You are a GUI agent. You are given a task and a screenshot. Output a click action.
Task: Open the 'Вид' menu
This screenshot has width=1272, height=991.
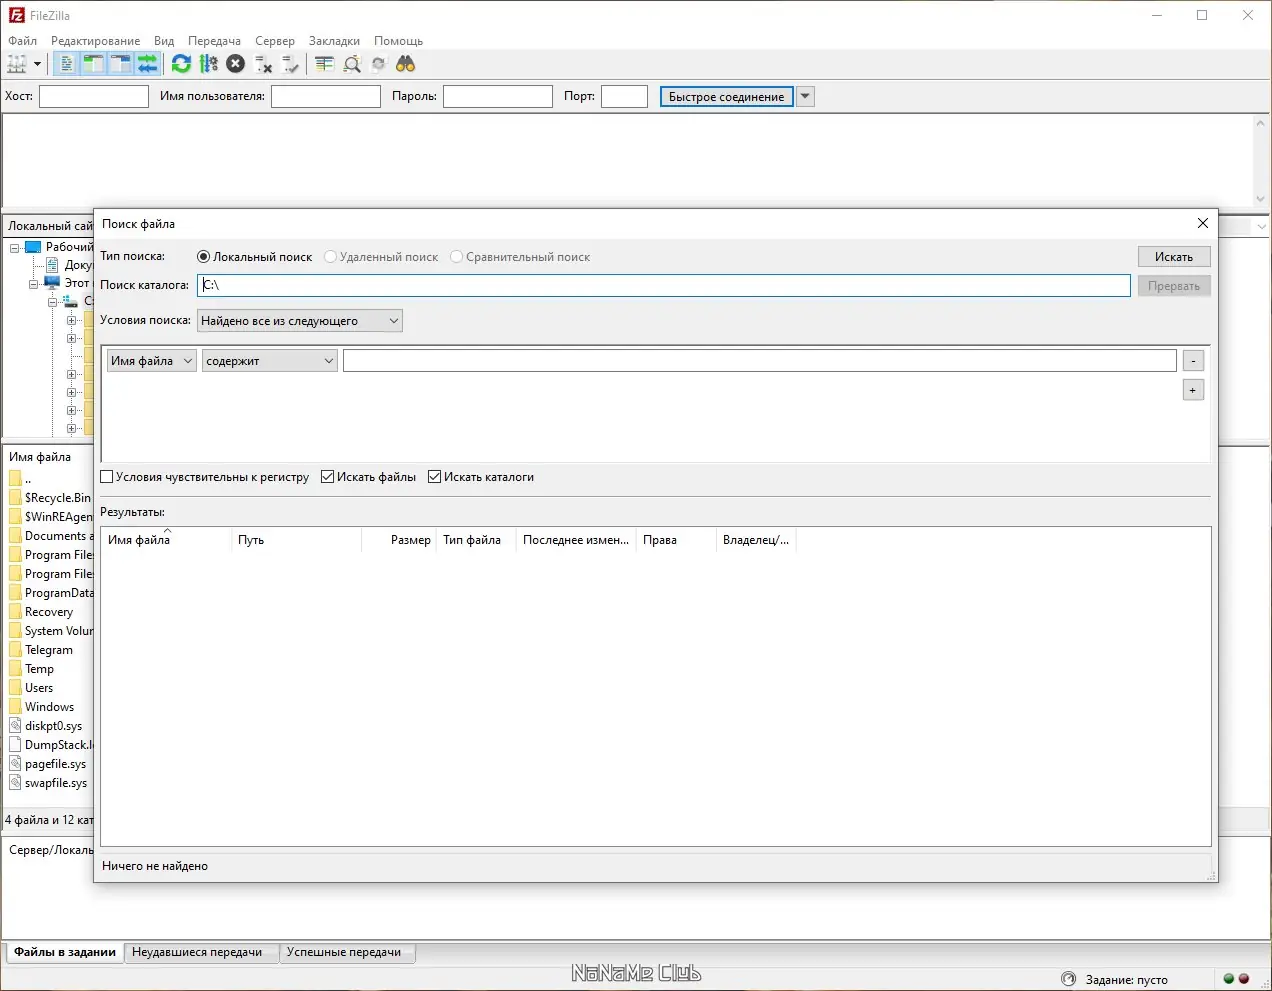(x=164, y=41)
